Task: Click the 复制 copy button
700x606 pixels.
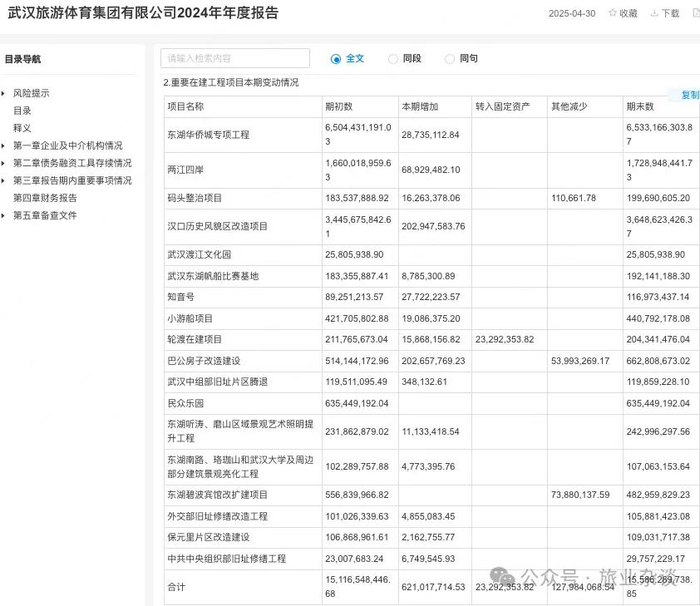Action: point(690,95)
